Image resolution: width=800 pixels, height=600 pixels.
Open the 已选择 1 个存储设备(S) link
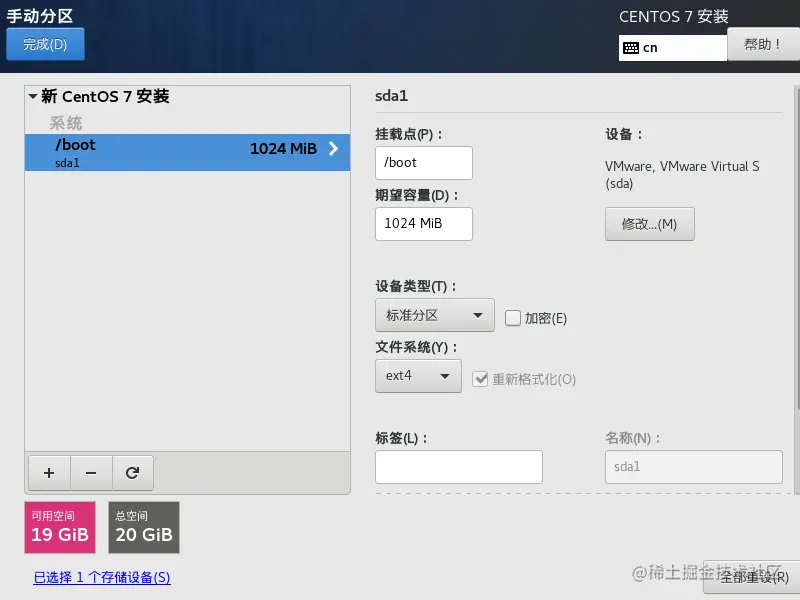(x=102, y=577)
